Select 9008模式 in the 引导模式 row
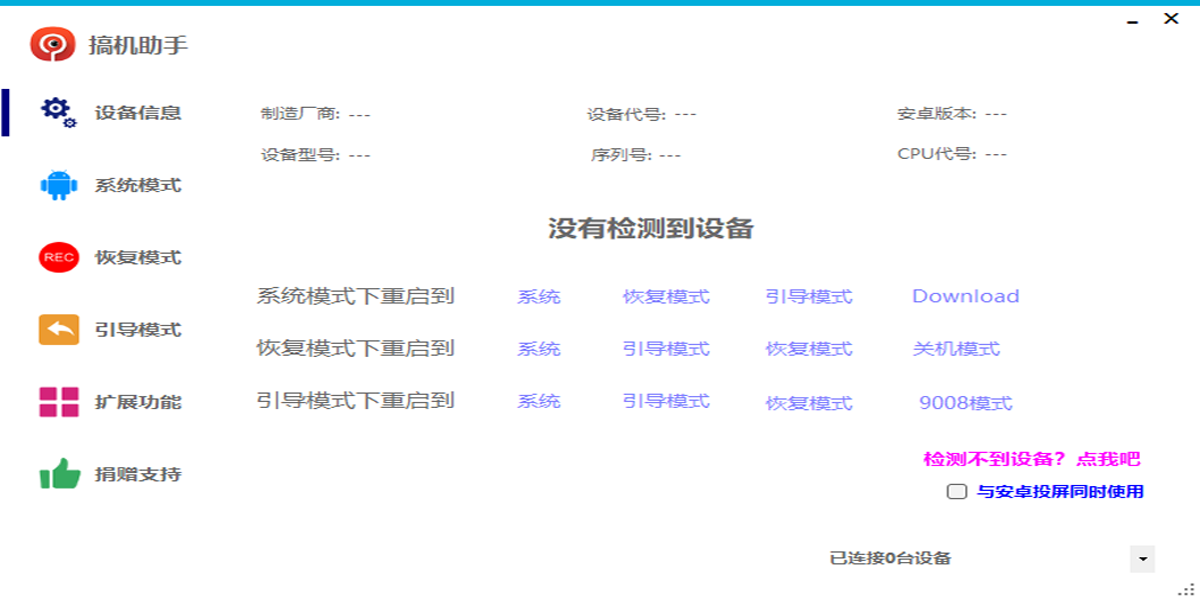 [x=964, y=403]
